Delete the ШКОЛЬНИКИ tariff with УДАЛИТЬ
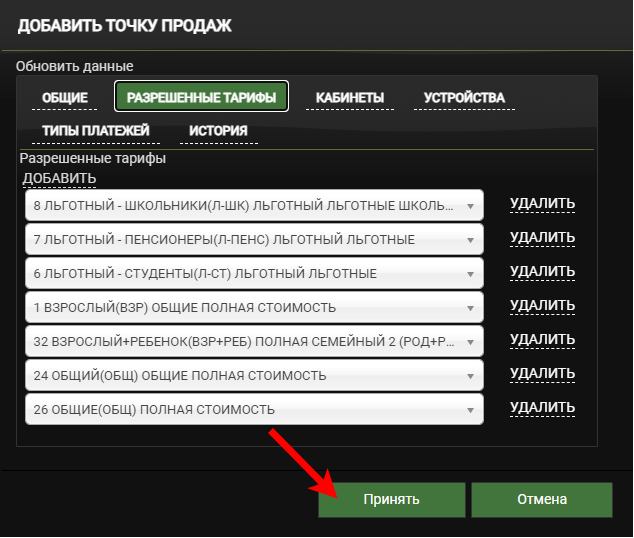Screen dimensions: 634x538 point(542,204)
